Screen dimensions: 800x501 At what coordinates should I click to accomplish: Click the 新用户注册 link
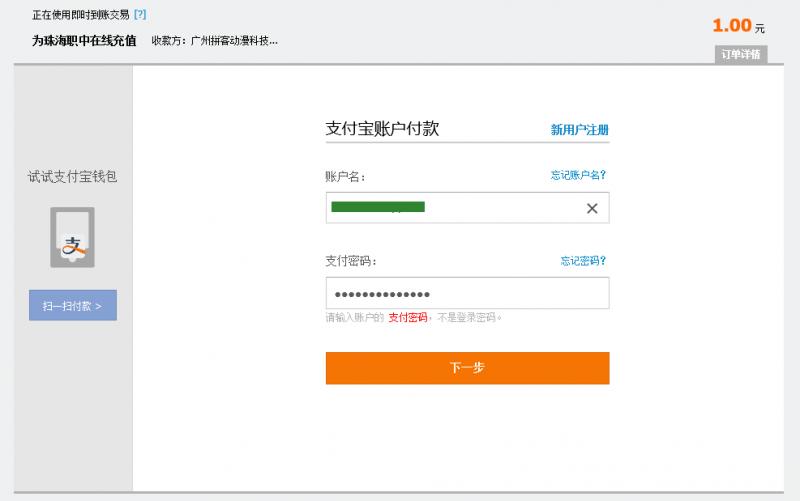[579, 130]
